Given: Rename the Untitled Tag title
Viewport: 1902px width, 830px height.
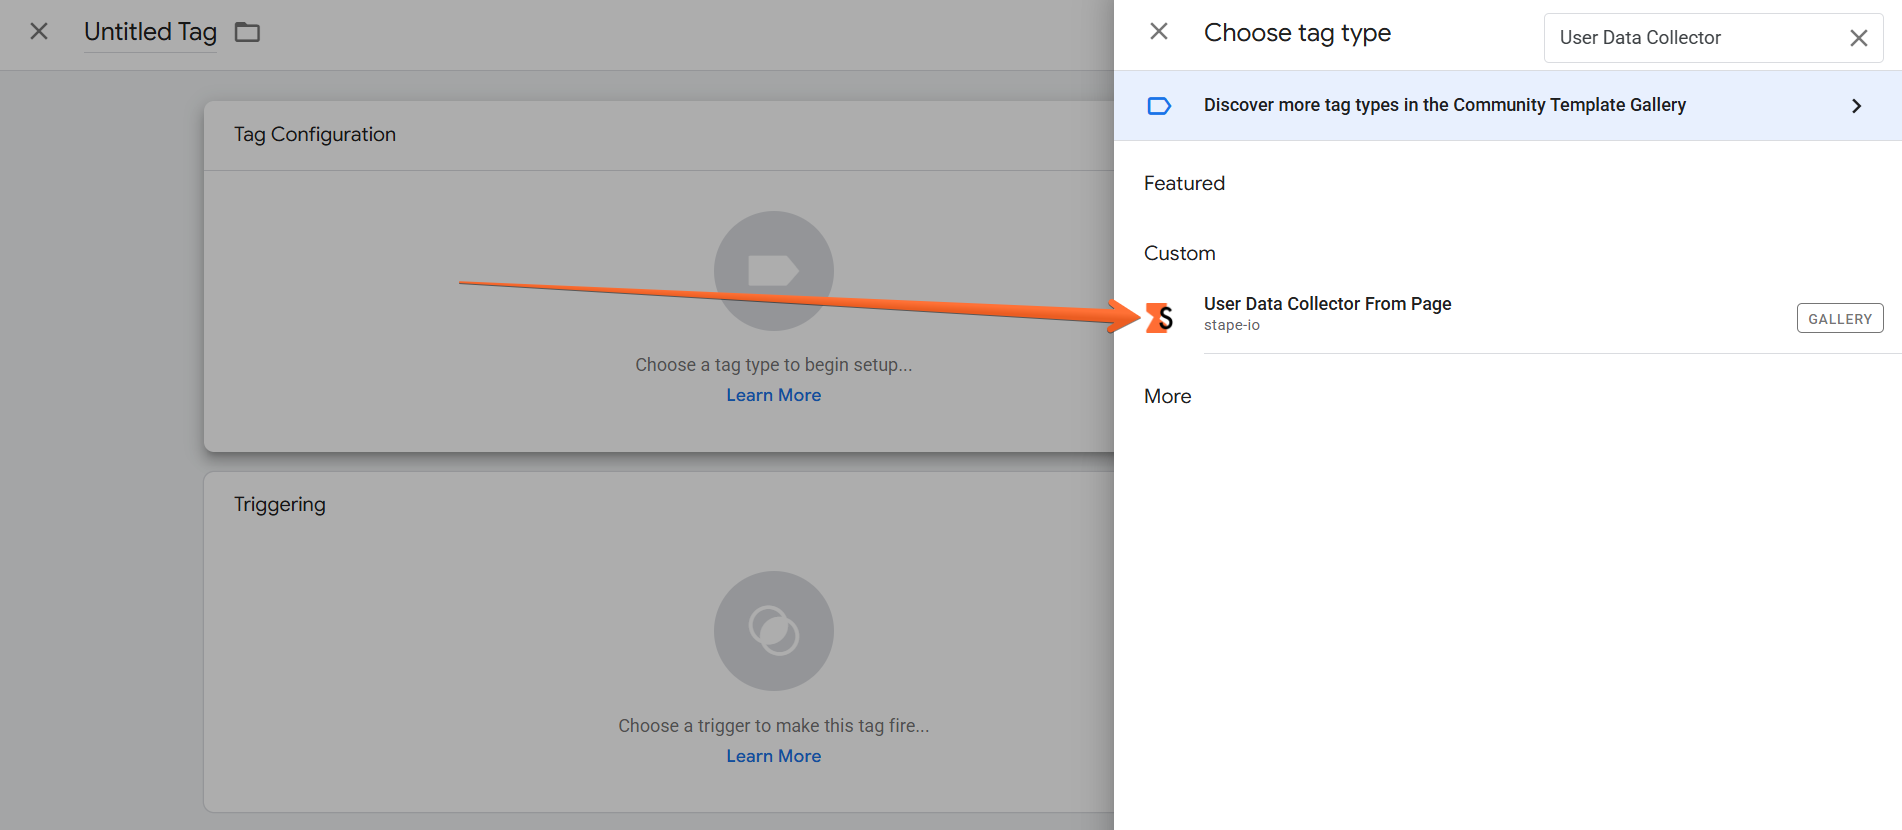Looking at the screenshot, I should pyautogui.click(x=150, y=32).
